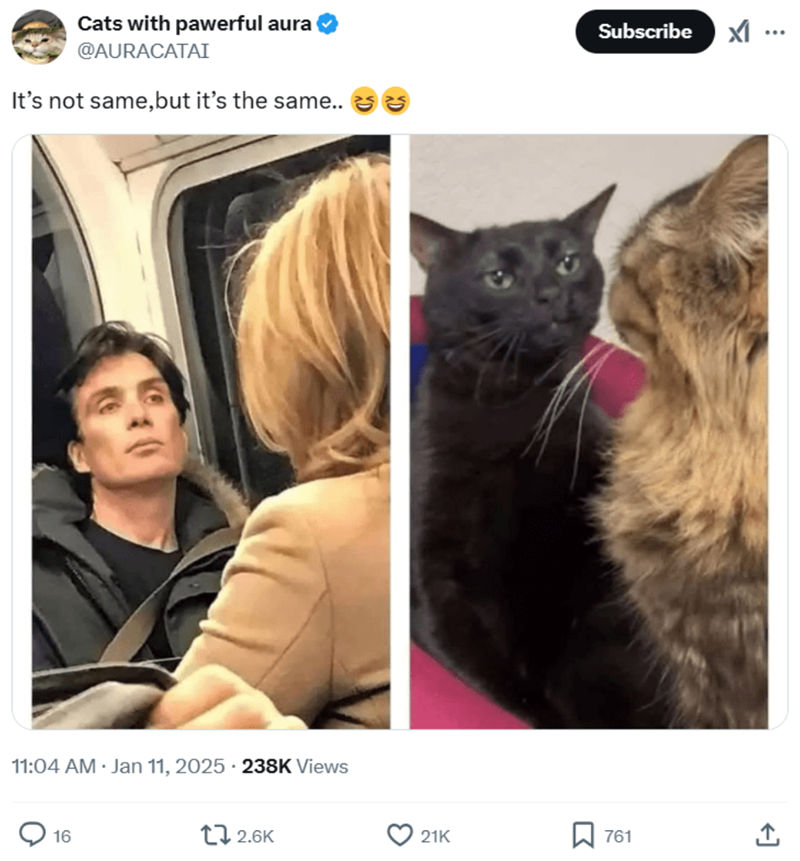Open the left photo of man on train

point(210,431)
